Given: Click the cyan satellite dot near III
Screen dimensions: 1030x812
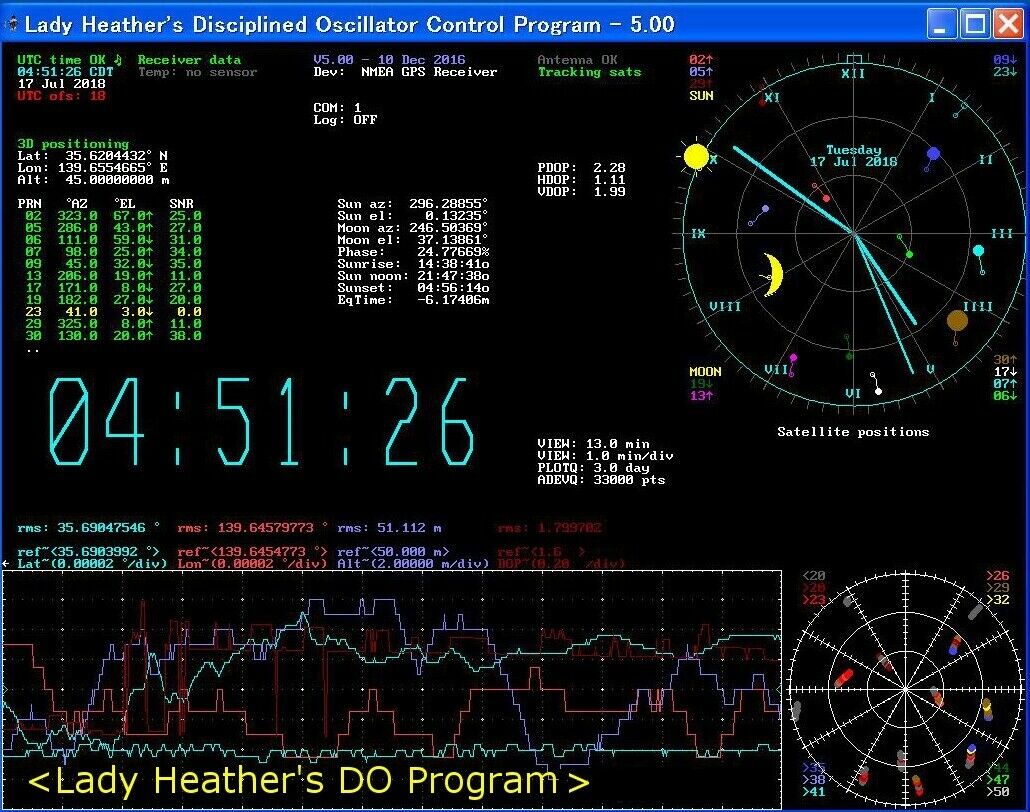Looking at the screenshot, I should coord(979,250).
